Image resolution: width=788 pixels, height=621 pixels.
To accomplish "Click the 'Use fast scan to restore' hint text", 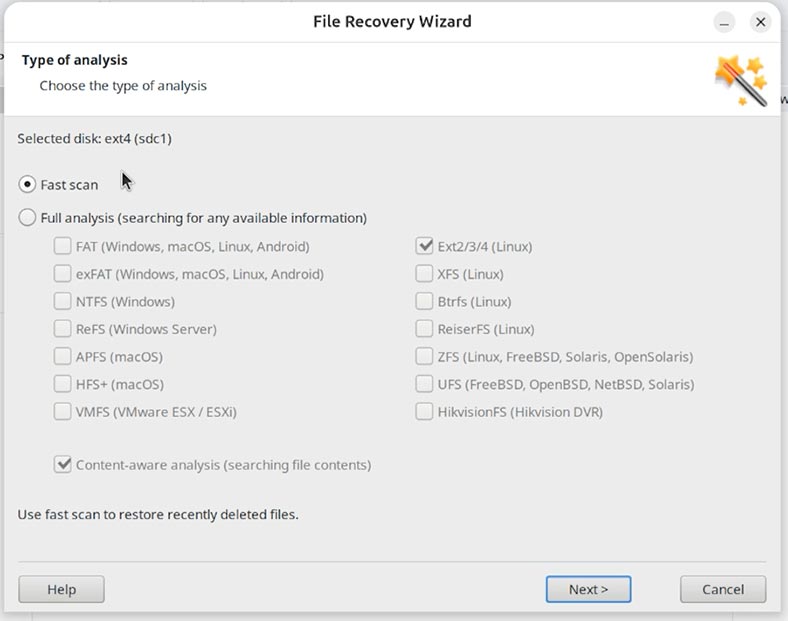I will coord(158,514).
